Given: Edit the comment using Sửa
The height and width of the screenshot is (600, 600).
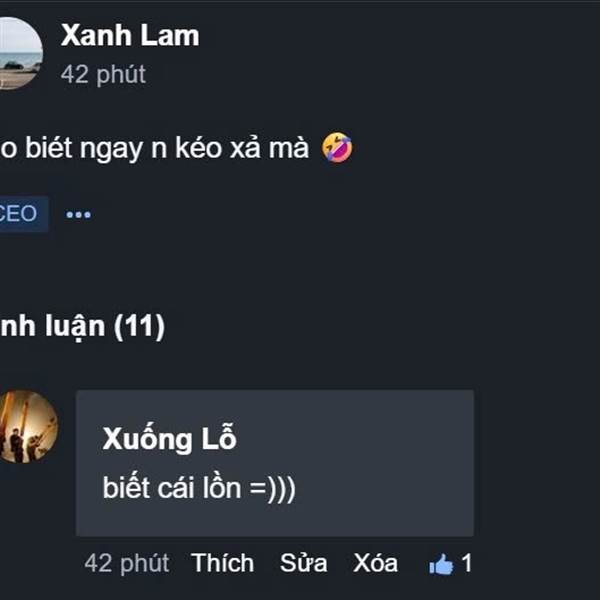Looking at the screenshot, I should click(x=303, y=563).
